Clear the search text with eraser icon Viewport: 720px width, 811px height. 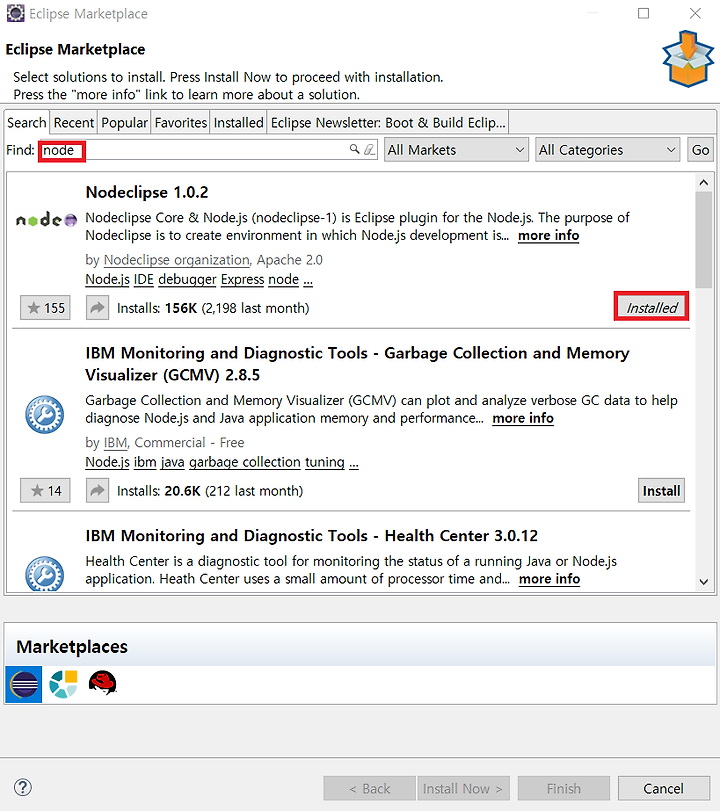coord(369,149)
